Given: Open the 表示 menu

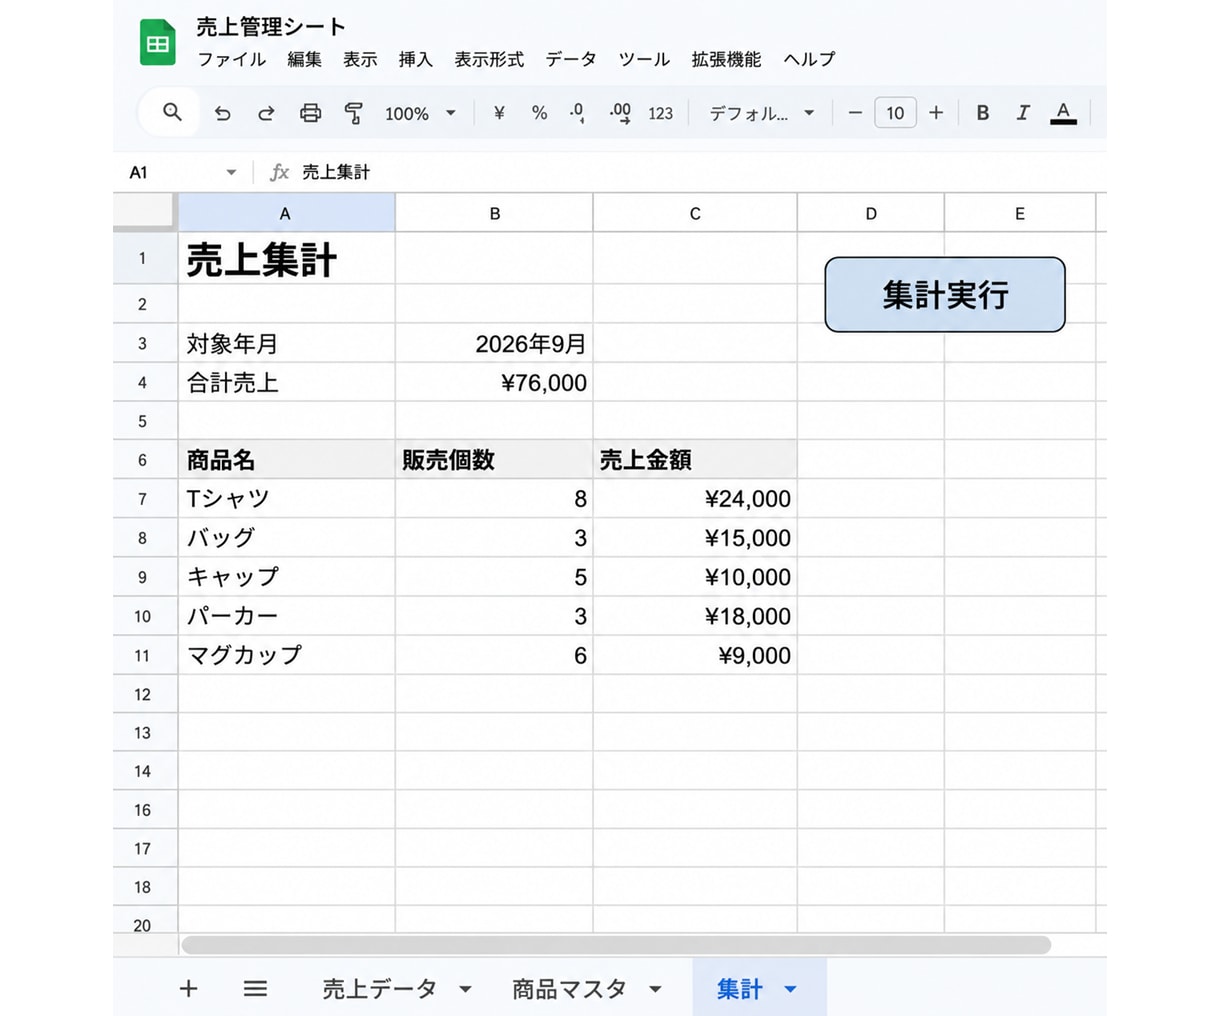Looking at the screenshot, I should pos(360,59).
